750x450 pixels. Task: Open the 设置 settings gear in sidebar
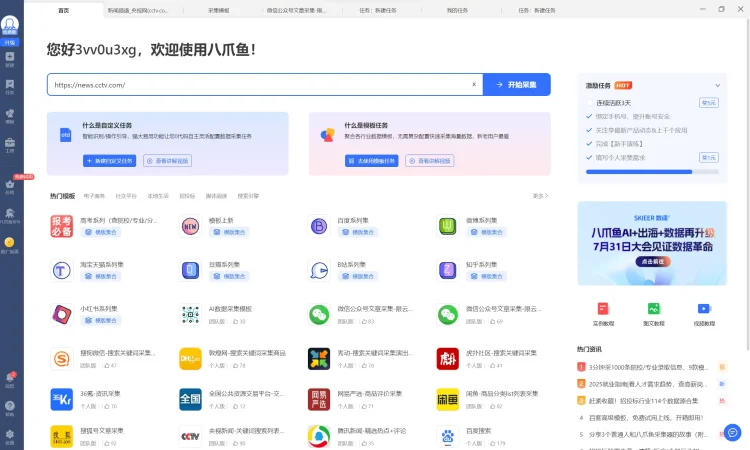(10, 434)
